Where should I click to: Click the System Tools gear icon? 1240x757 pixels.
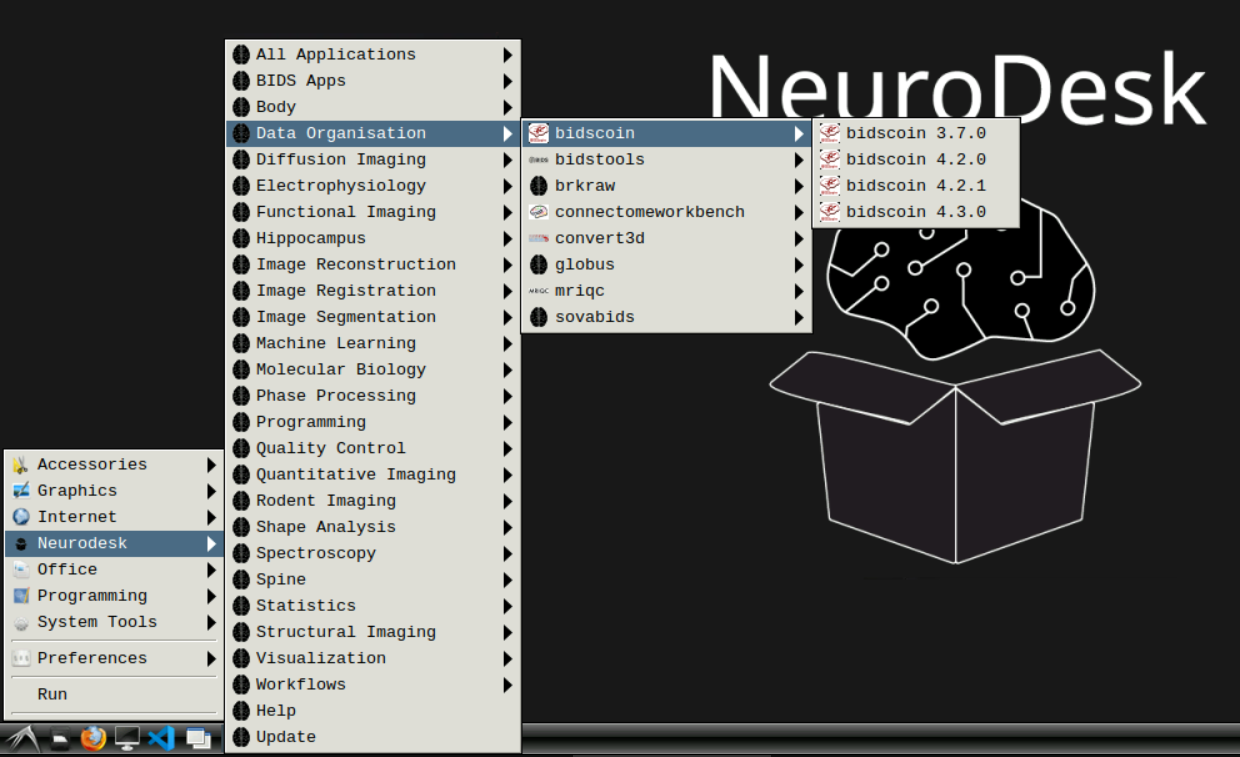[21, 622]
